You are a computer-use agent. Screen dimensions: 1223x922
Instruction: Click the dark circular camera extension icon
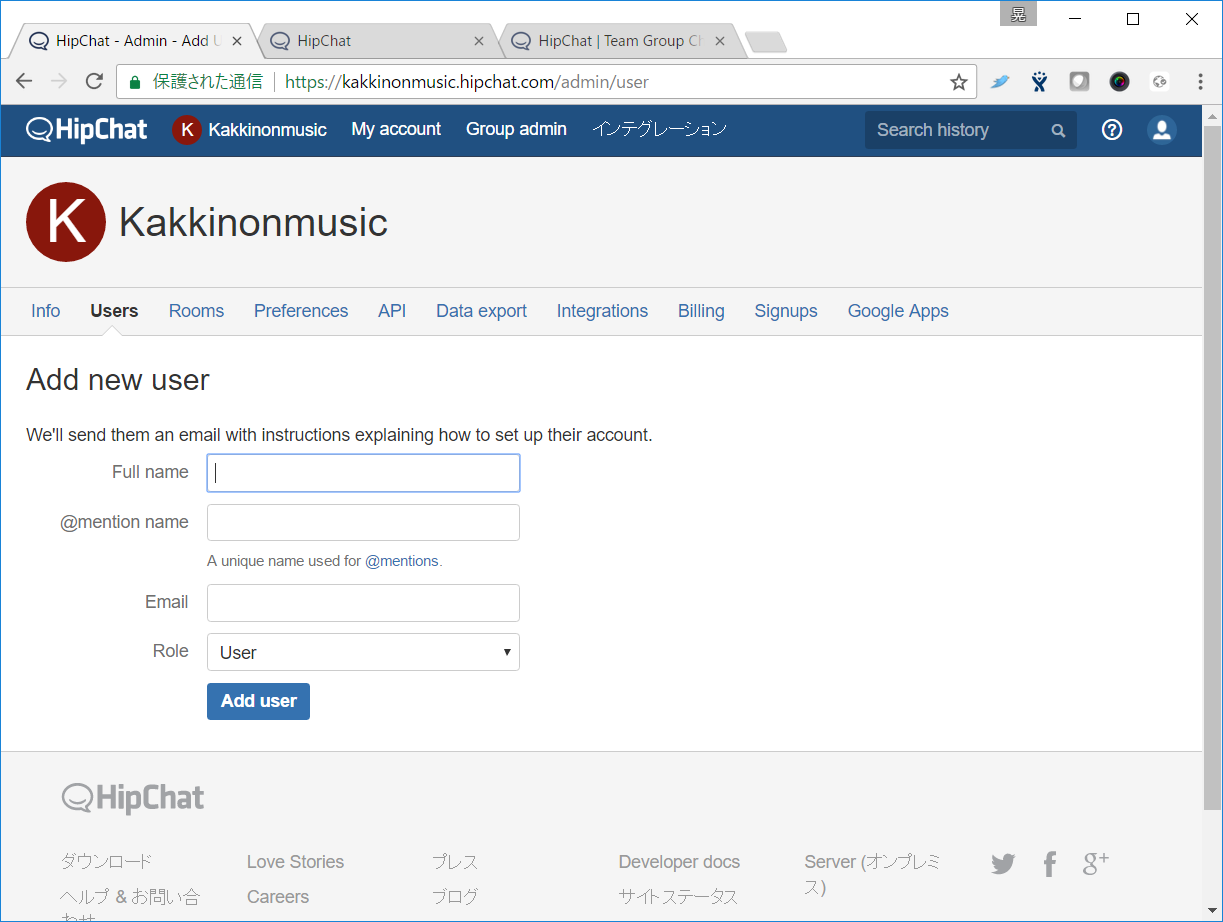1119,82
